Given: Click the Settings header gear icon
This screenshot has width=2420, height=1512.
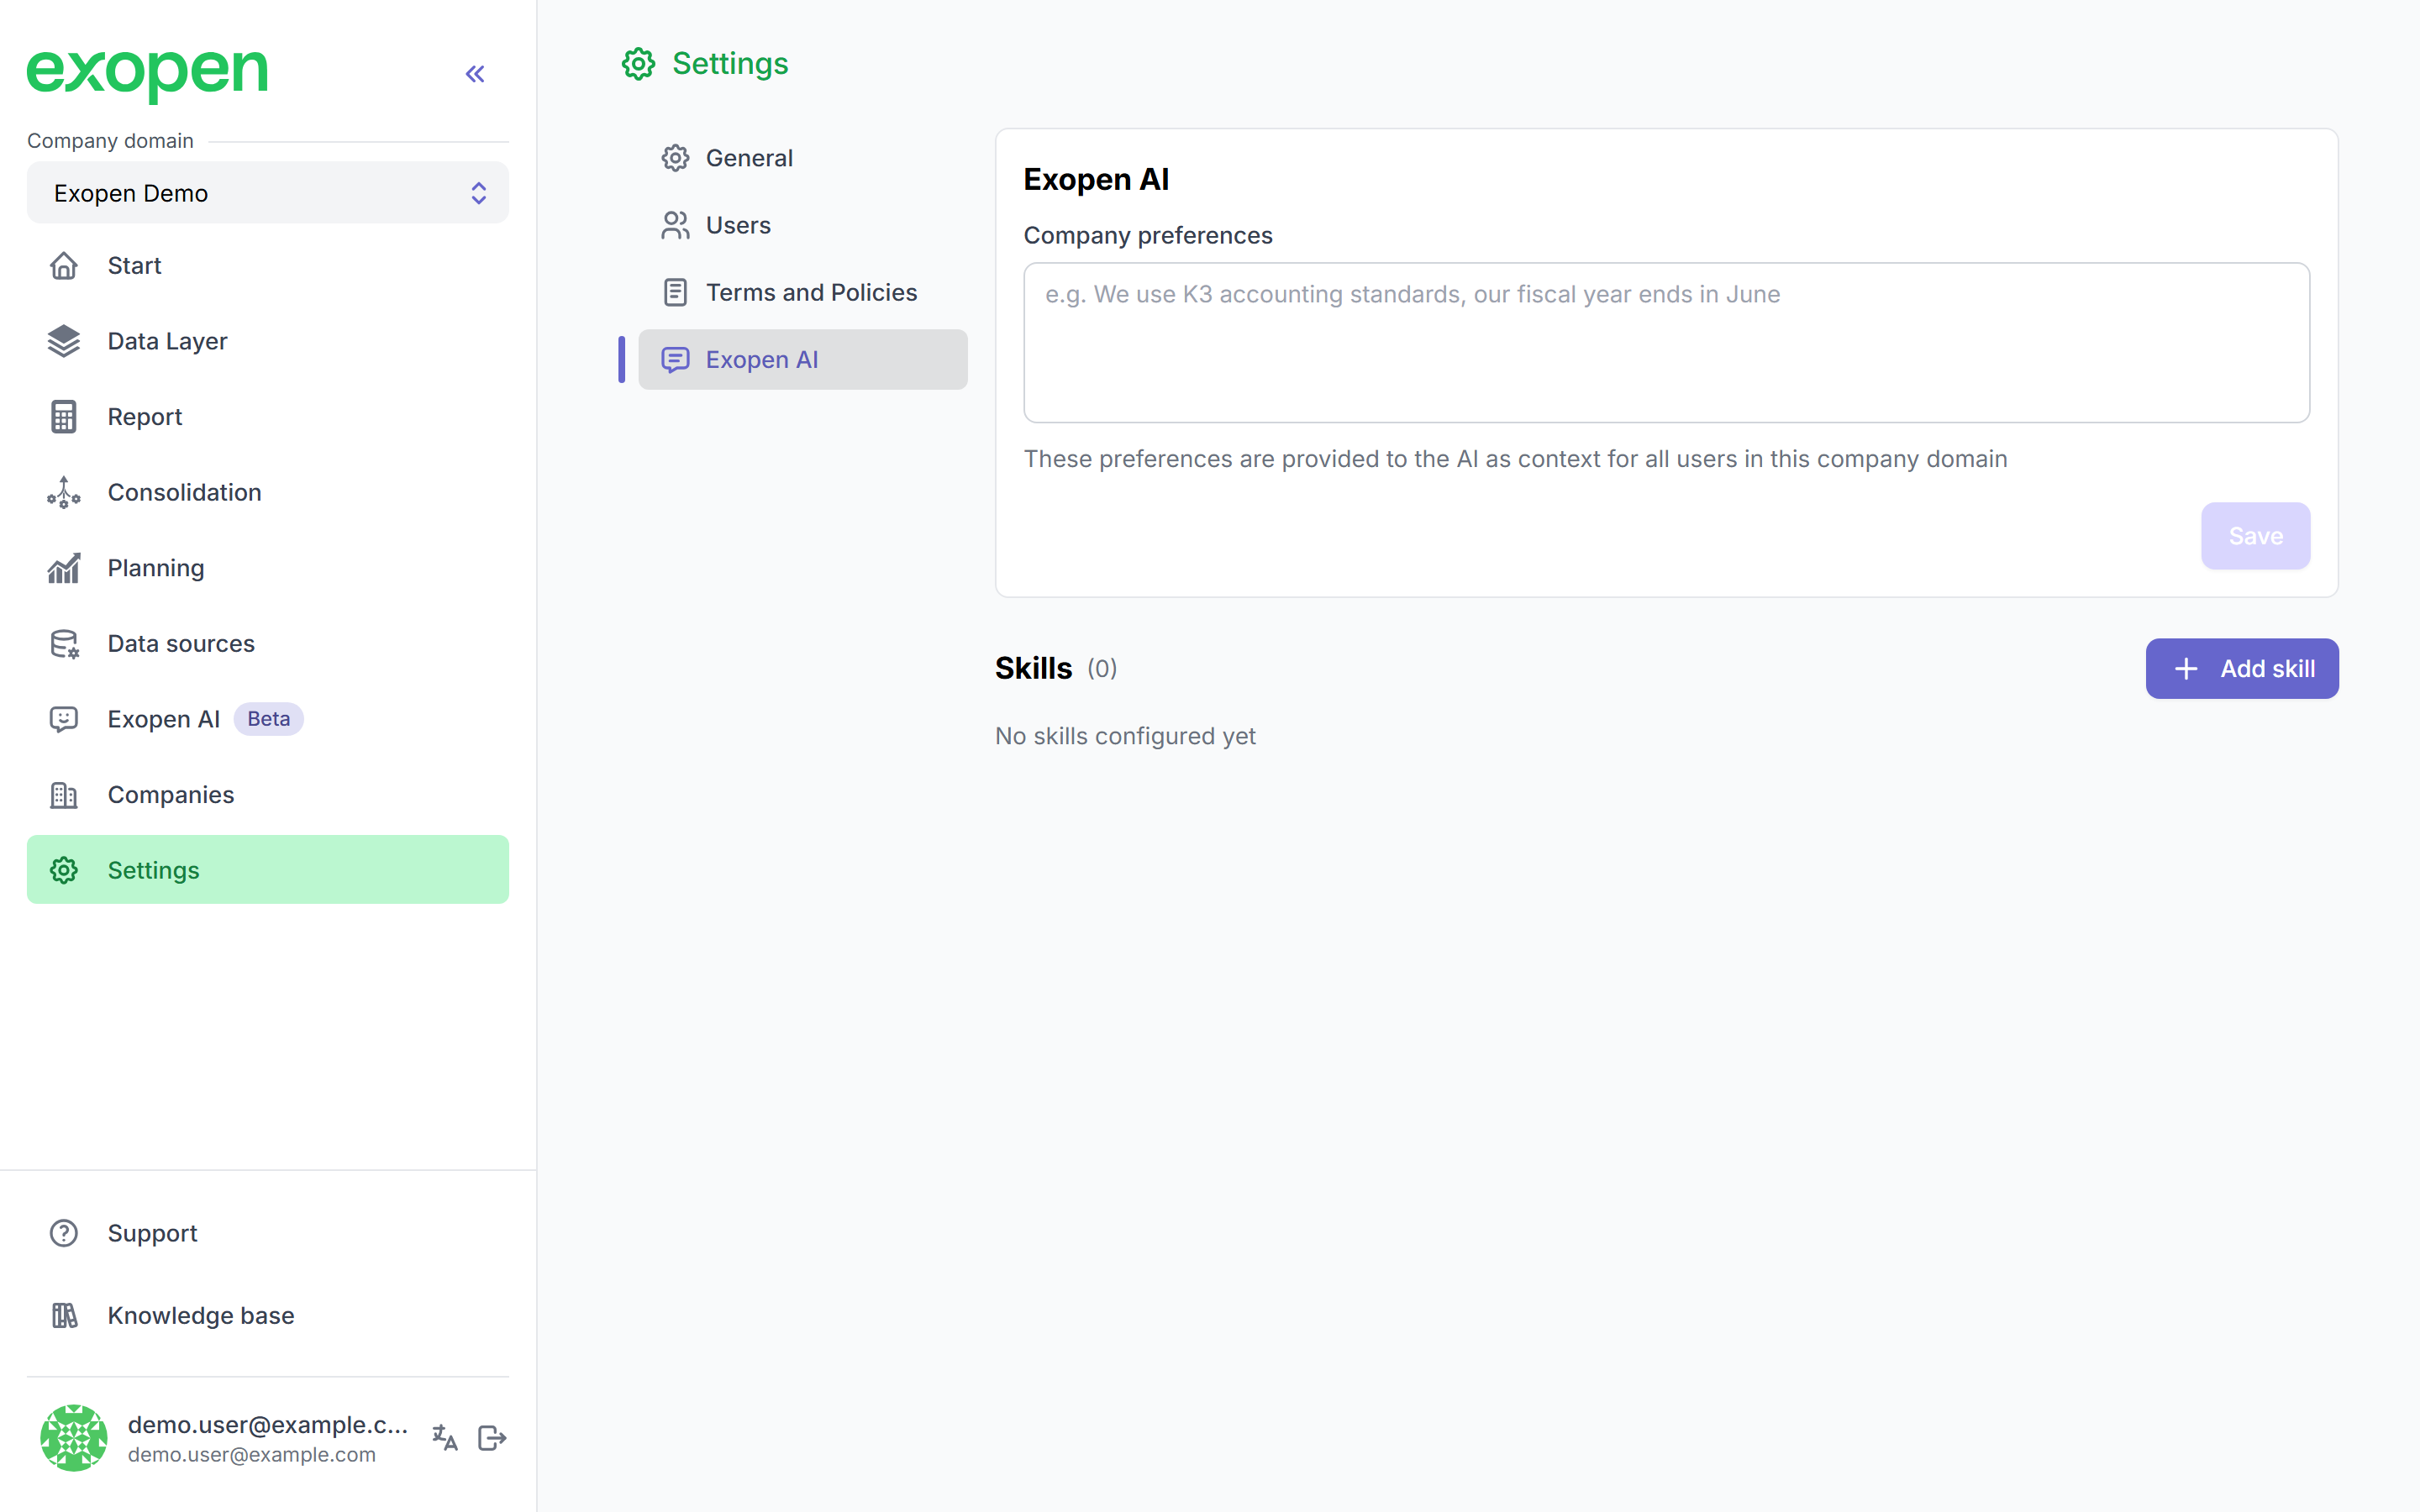Looking at the screenshot, I should [638, 64].
